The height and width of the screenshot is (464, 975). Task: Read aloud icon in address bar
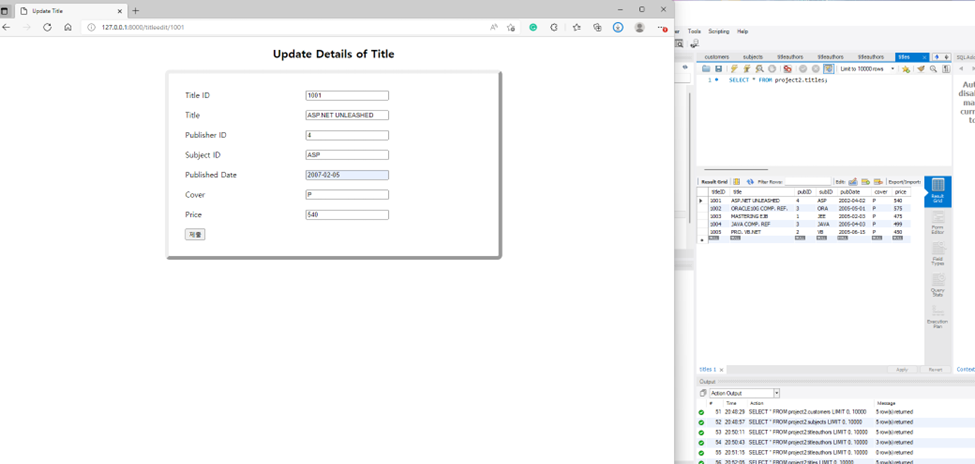point(494,27)
